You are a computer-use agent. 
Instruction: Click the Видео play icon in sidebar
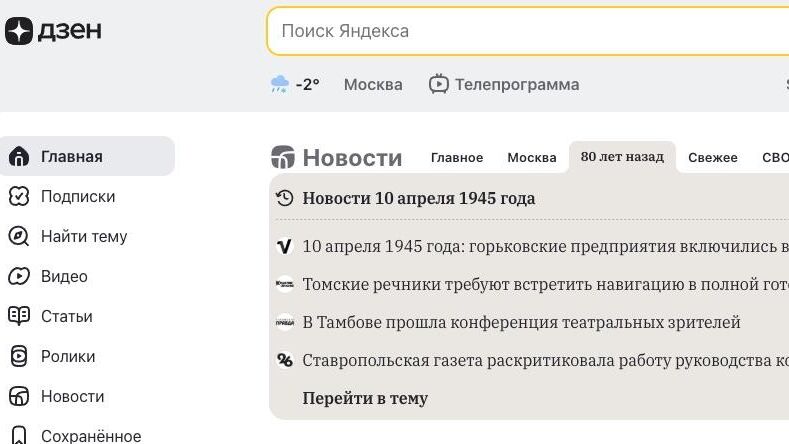coord(19,276)
